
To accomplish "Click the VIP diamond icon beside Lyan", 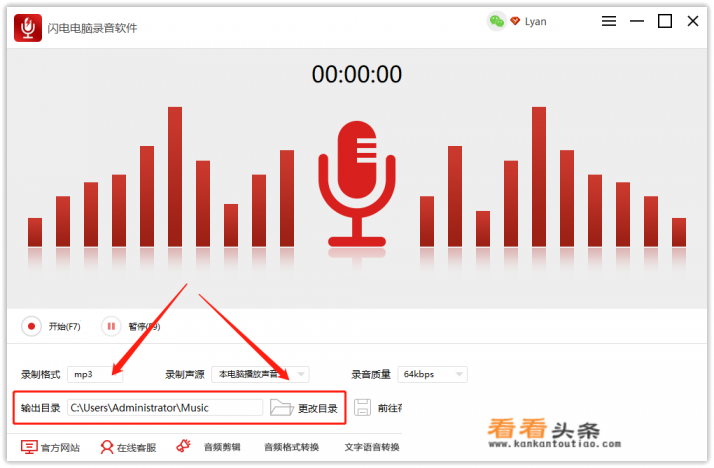I will 515,21.
